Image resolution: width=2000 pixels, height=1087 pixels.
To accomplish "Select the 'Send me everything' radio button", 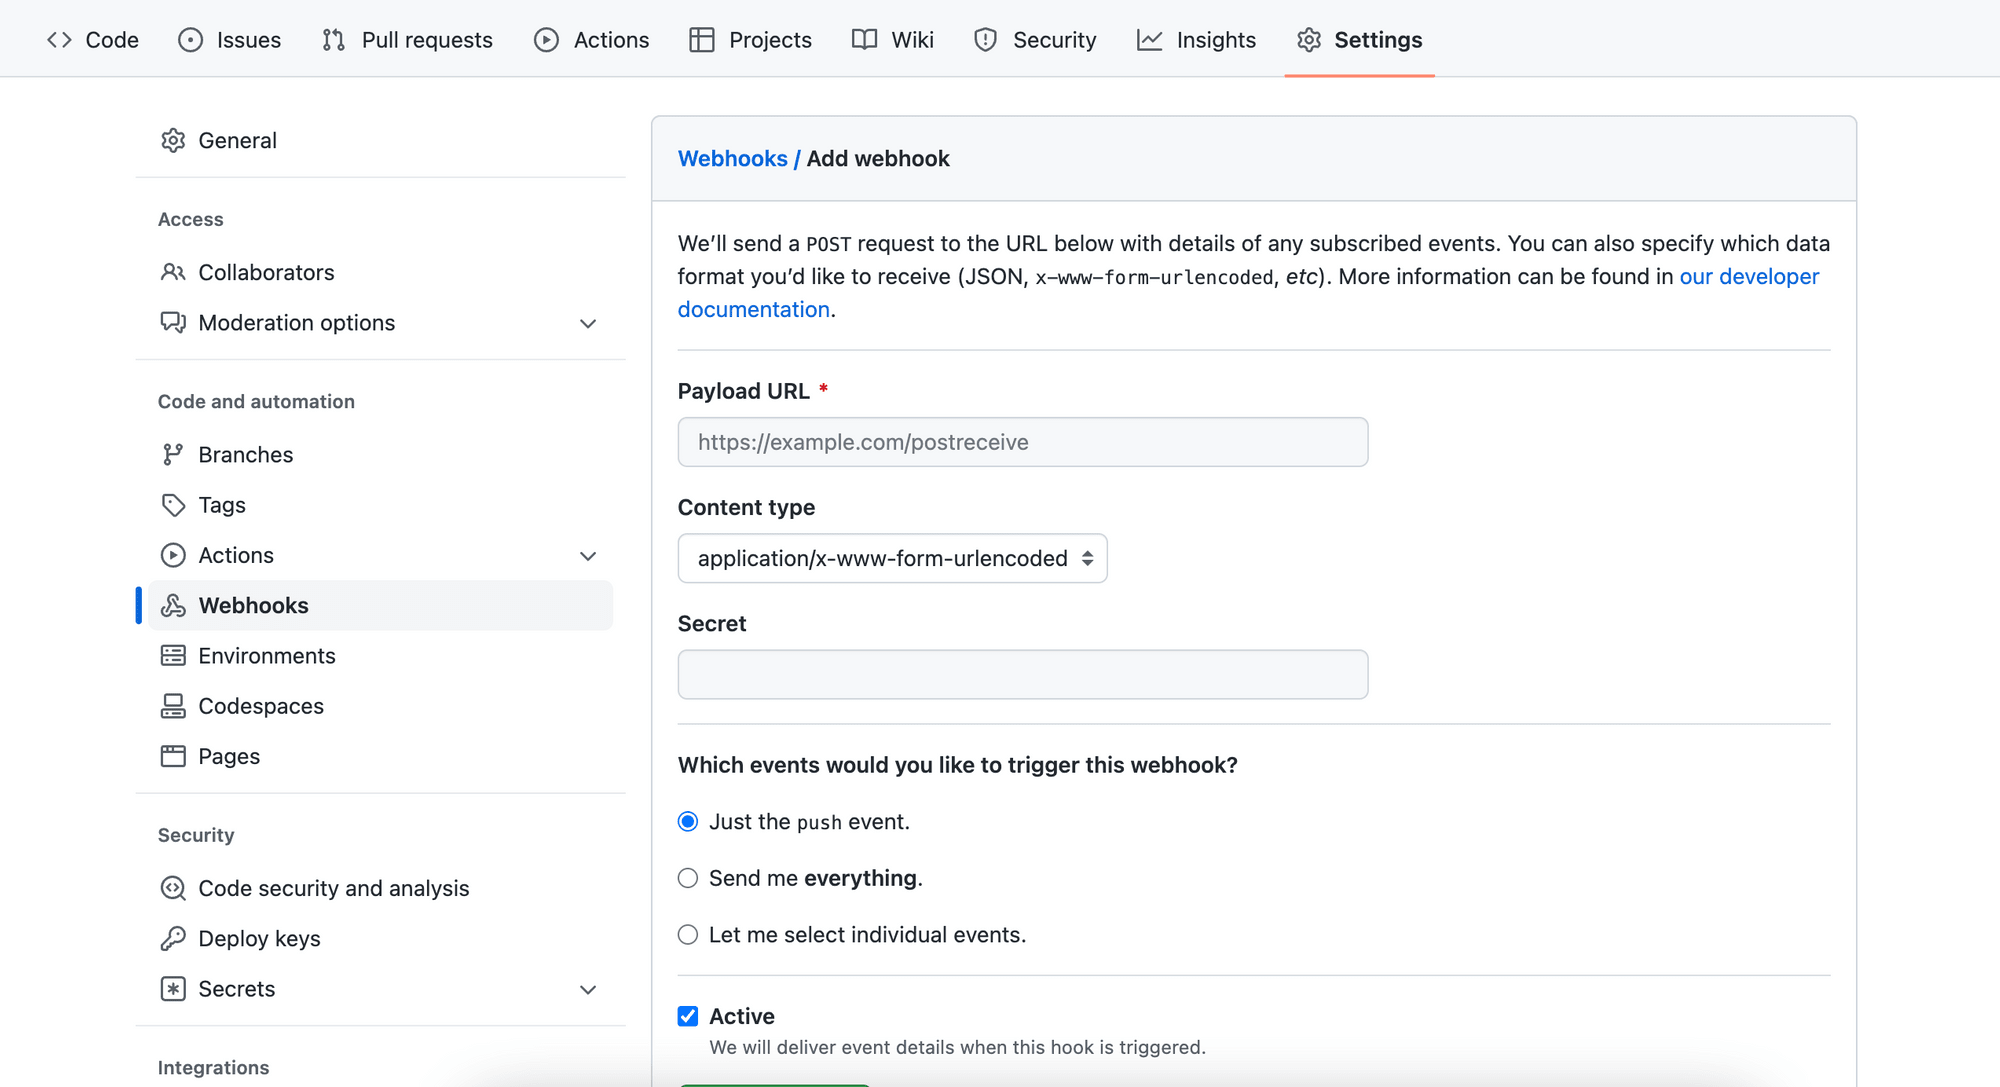I will pos(688,879).
